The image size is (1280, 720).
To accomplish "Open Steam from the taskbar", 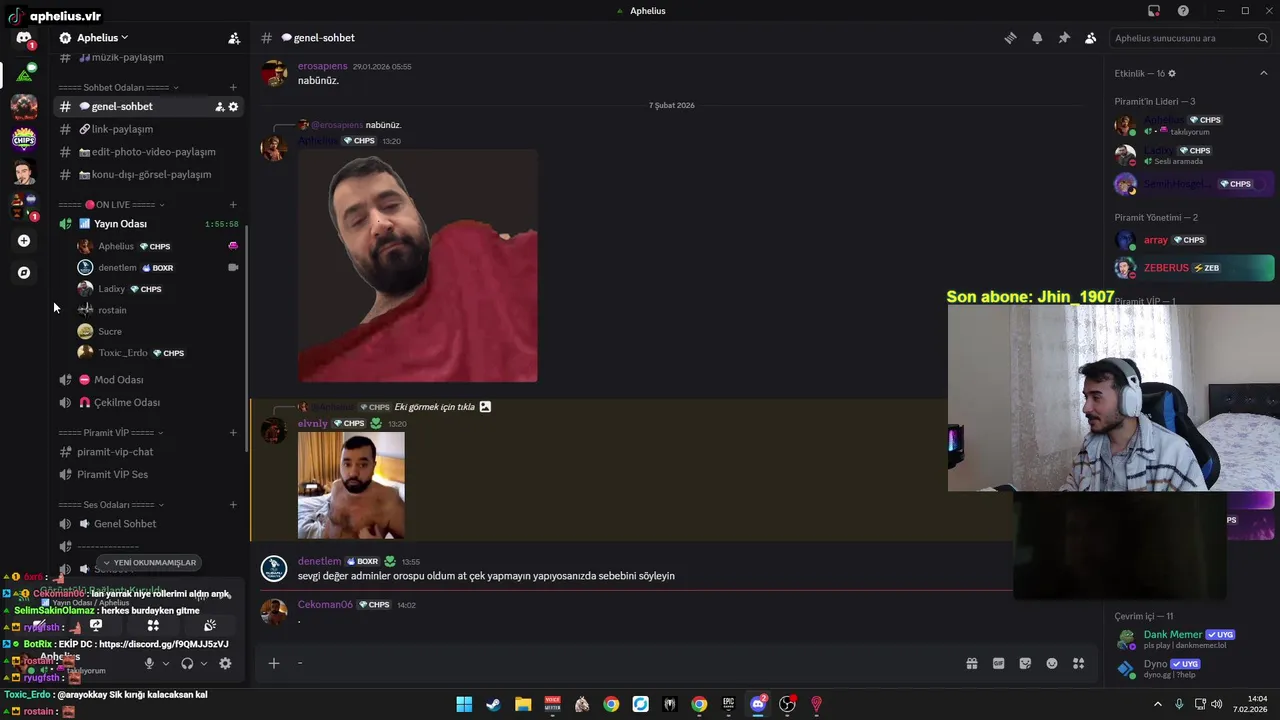I will (493, 704).
